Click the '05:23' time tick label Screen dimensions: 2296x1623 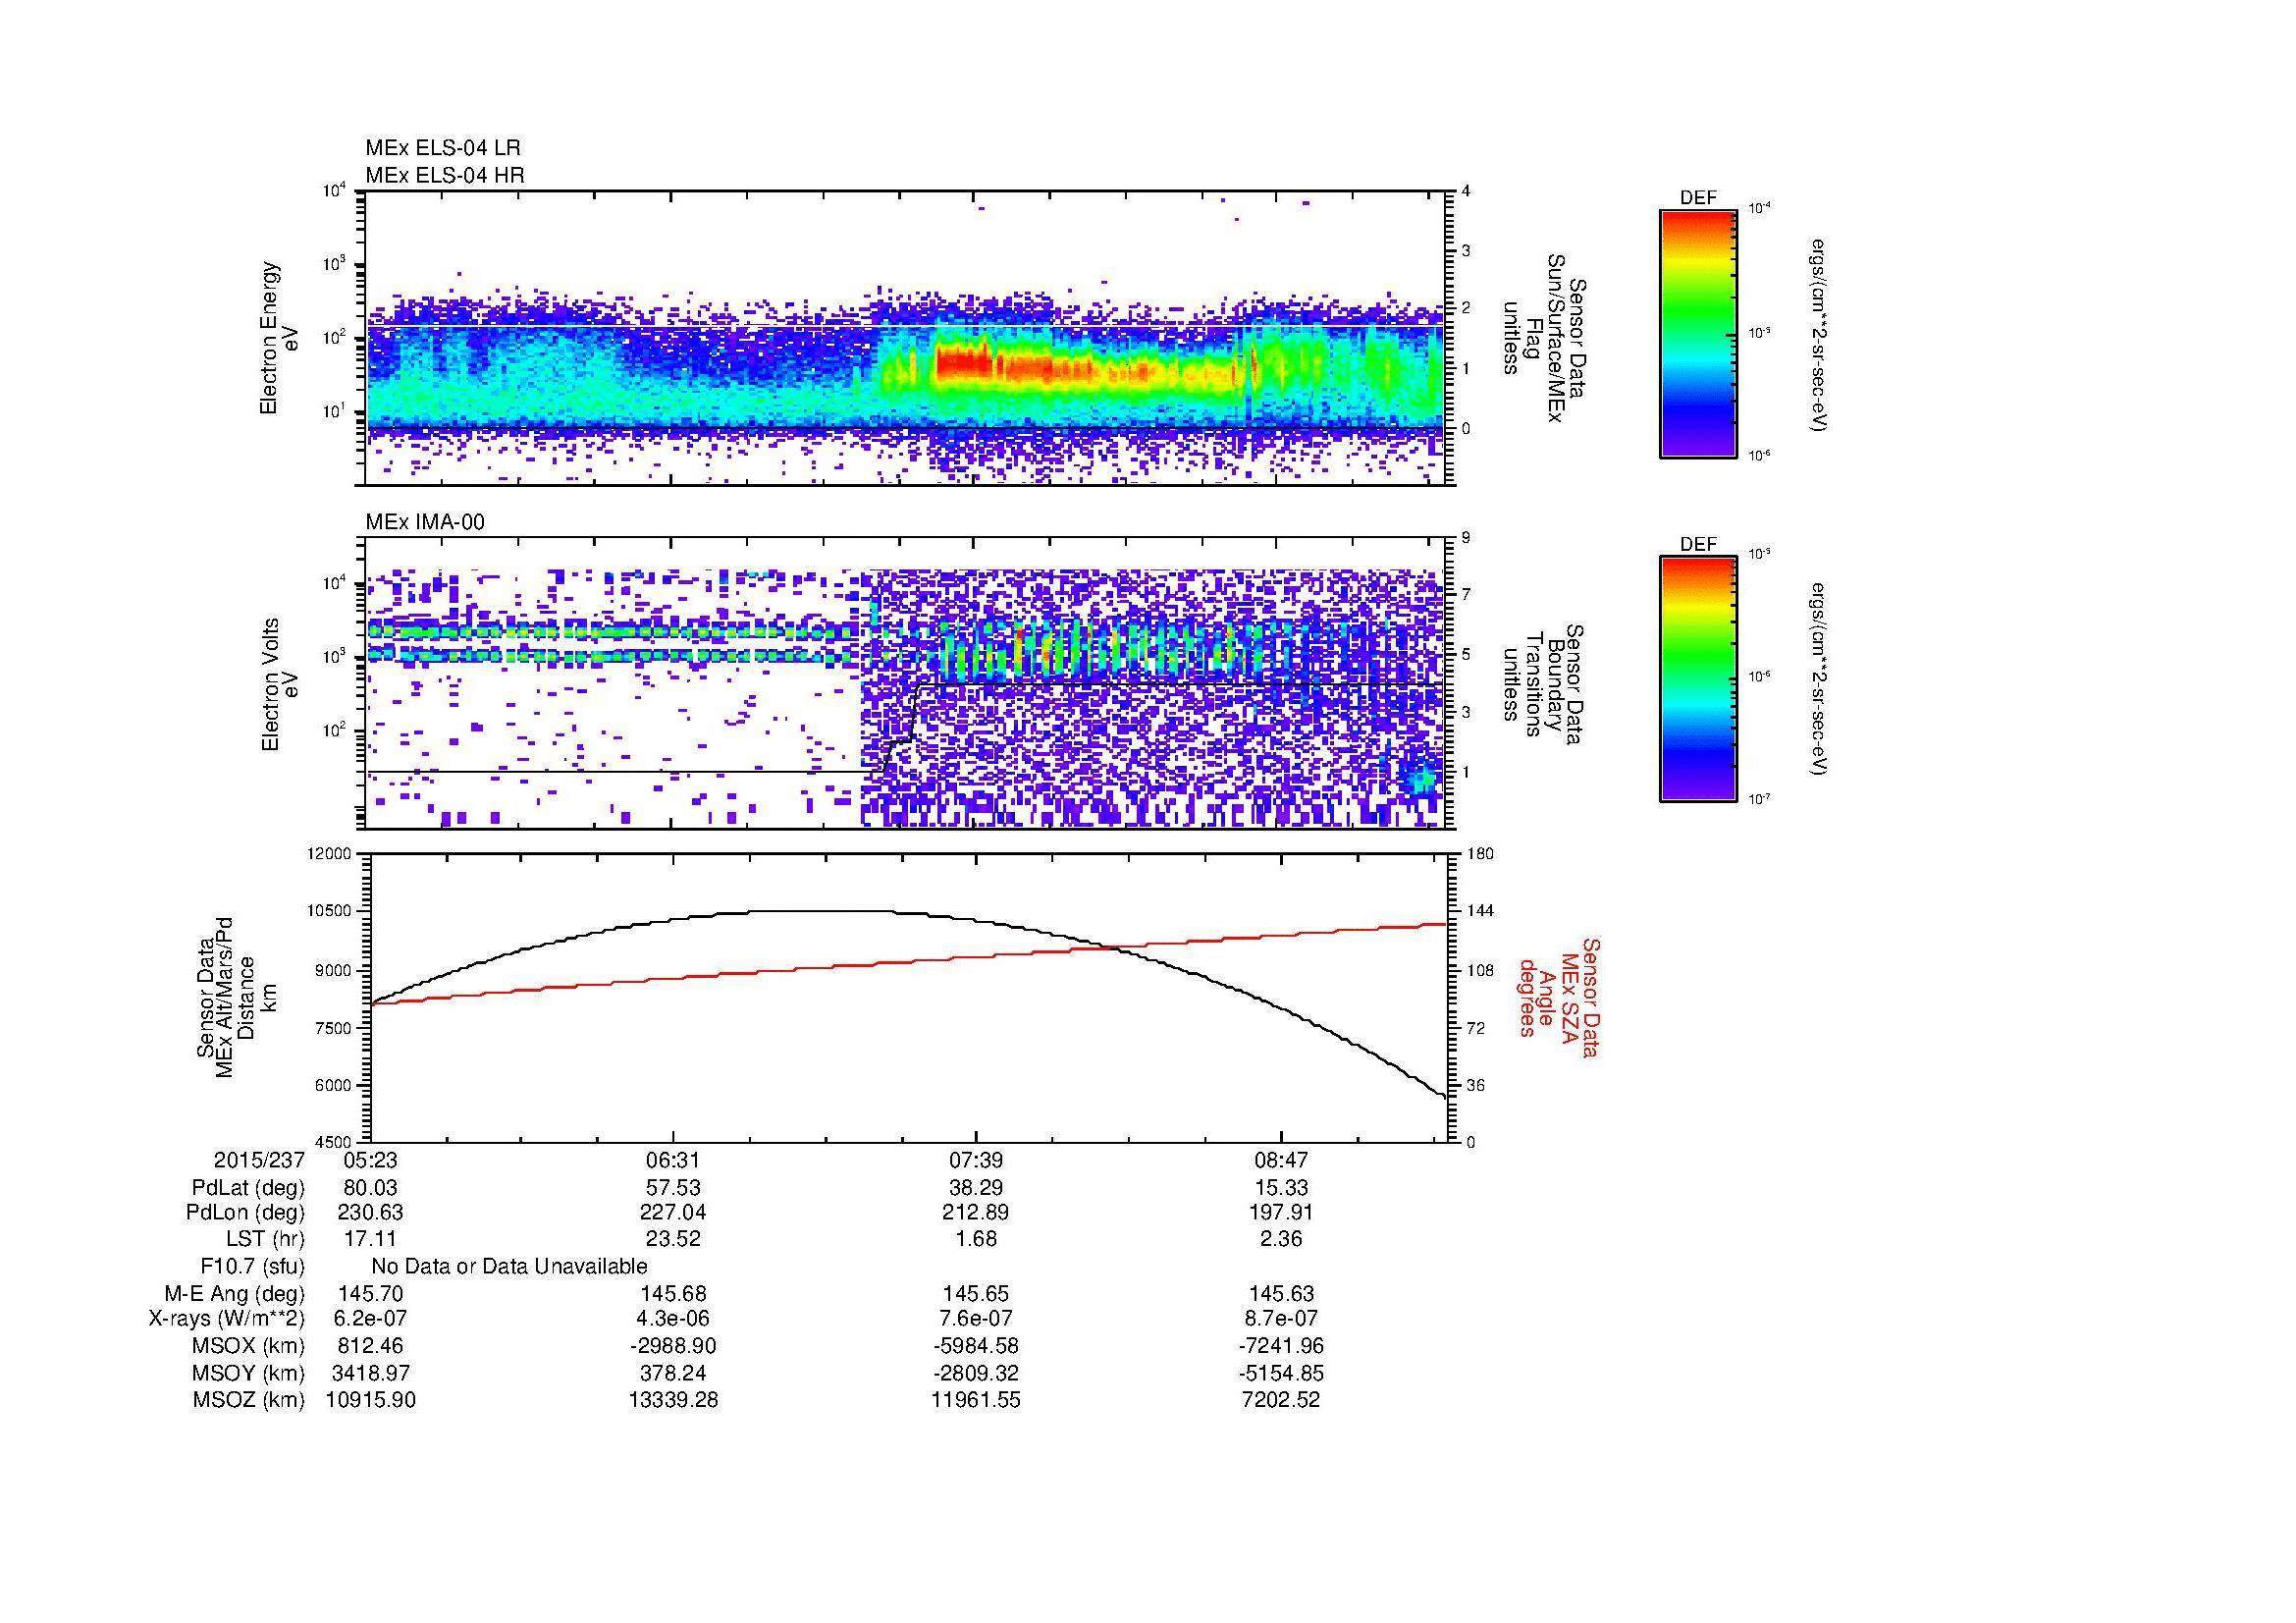(x=370, y=1160)
